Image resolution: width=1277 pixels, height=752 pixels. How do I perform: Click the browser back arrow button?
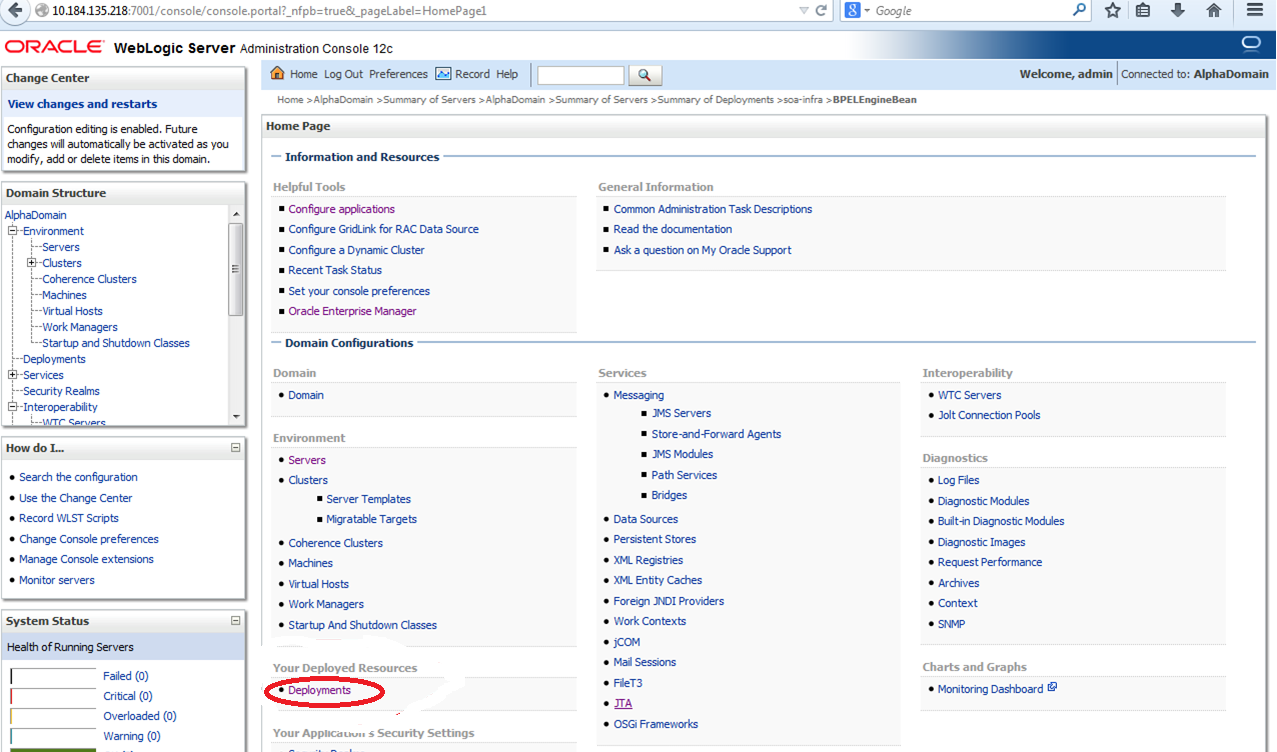14,10
